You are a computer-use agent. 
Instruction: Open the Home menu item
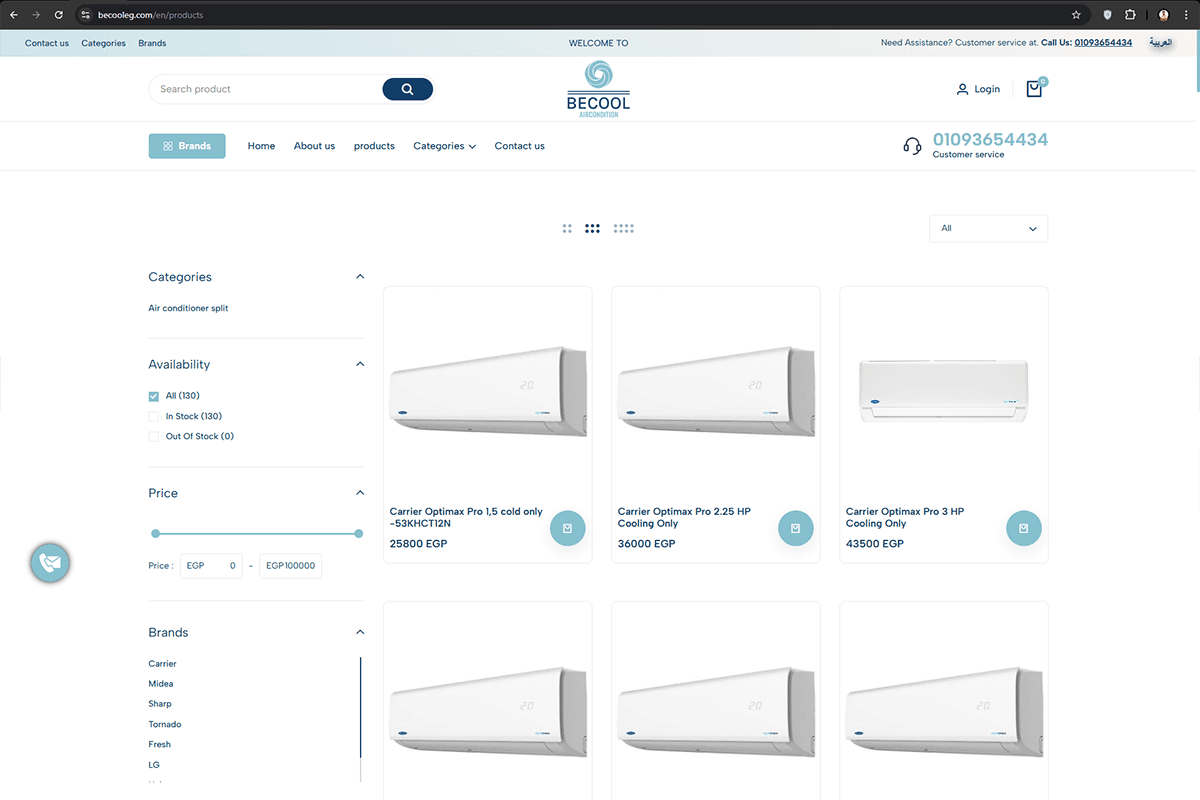[261, 146]
